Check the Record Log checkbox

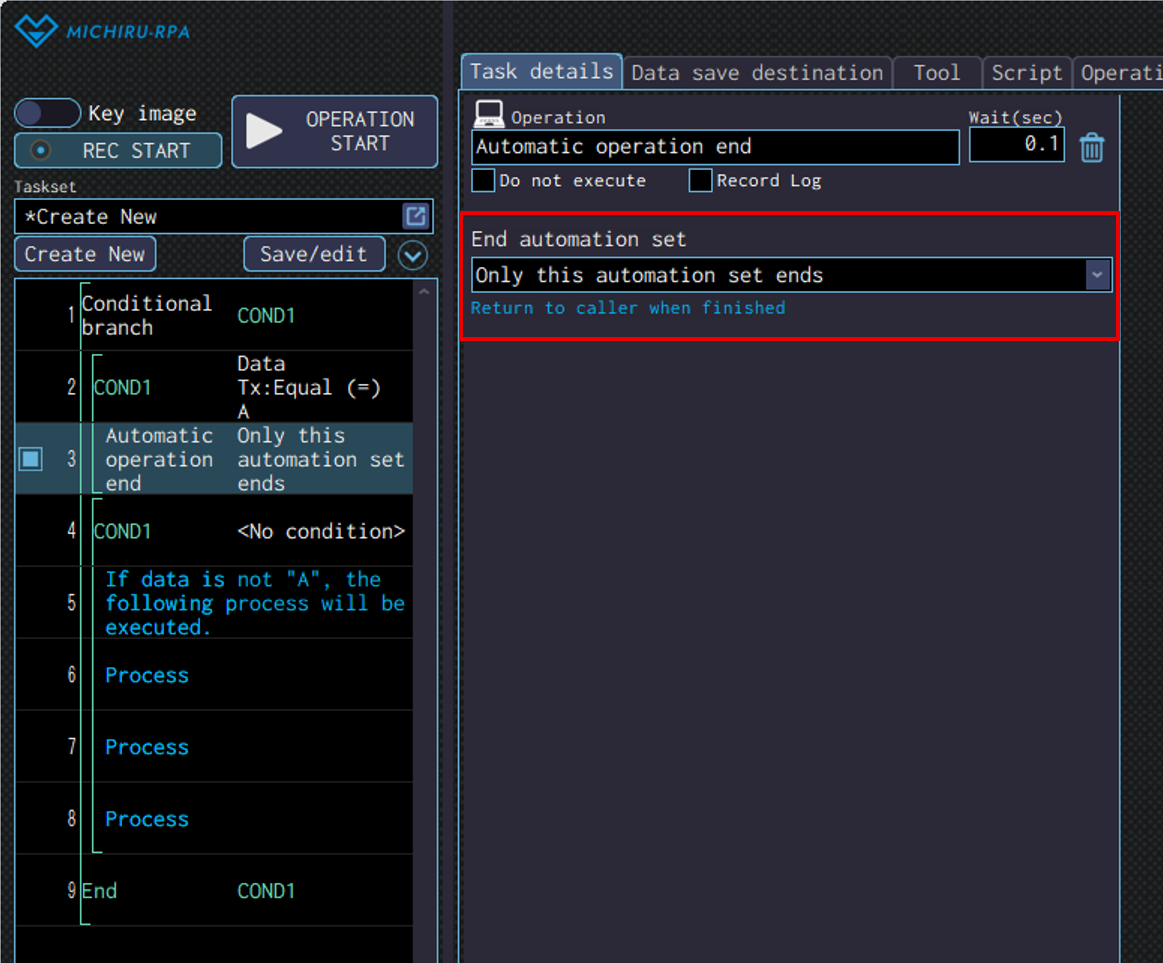[x=701, y=181]
